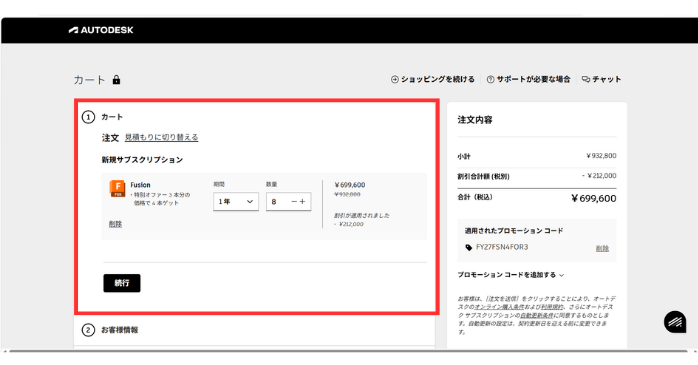Click the 小計 ¥932,800 value

click(x=601, y=156)
